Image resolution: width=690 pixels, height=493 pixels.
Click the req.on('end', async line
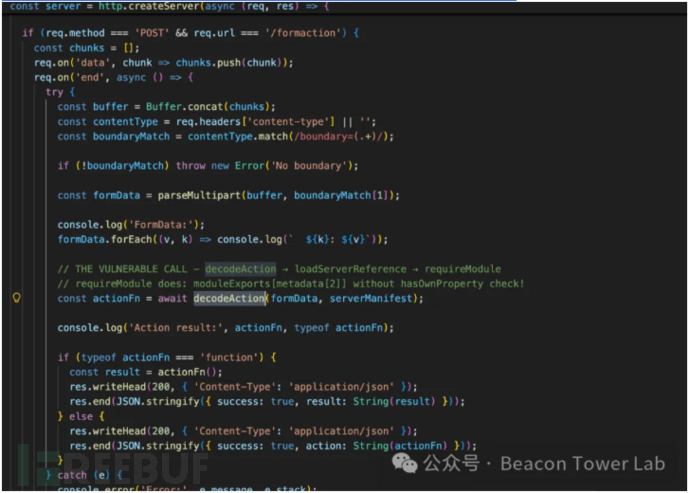point(114,77)
